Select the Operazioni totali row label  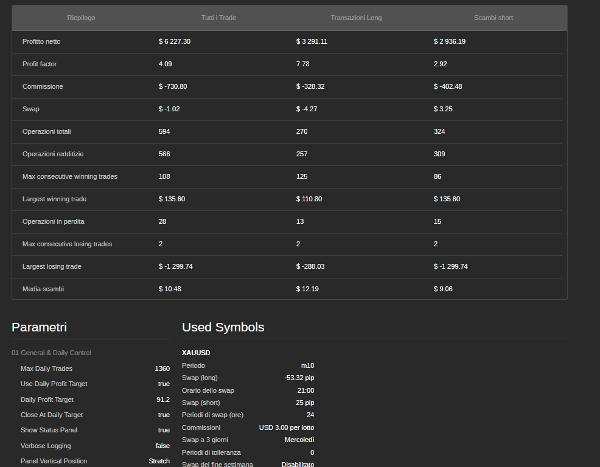click(x=47, y=131)
